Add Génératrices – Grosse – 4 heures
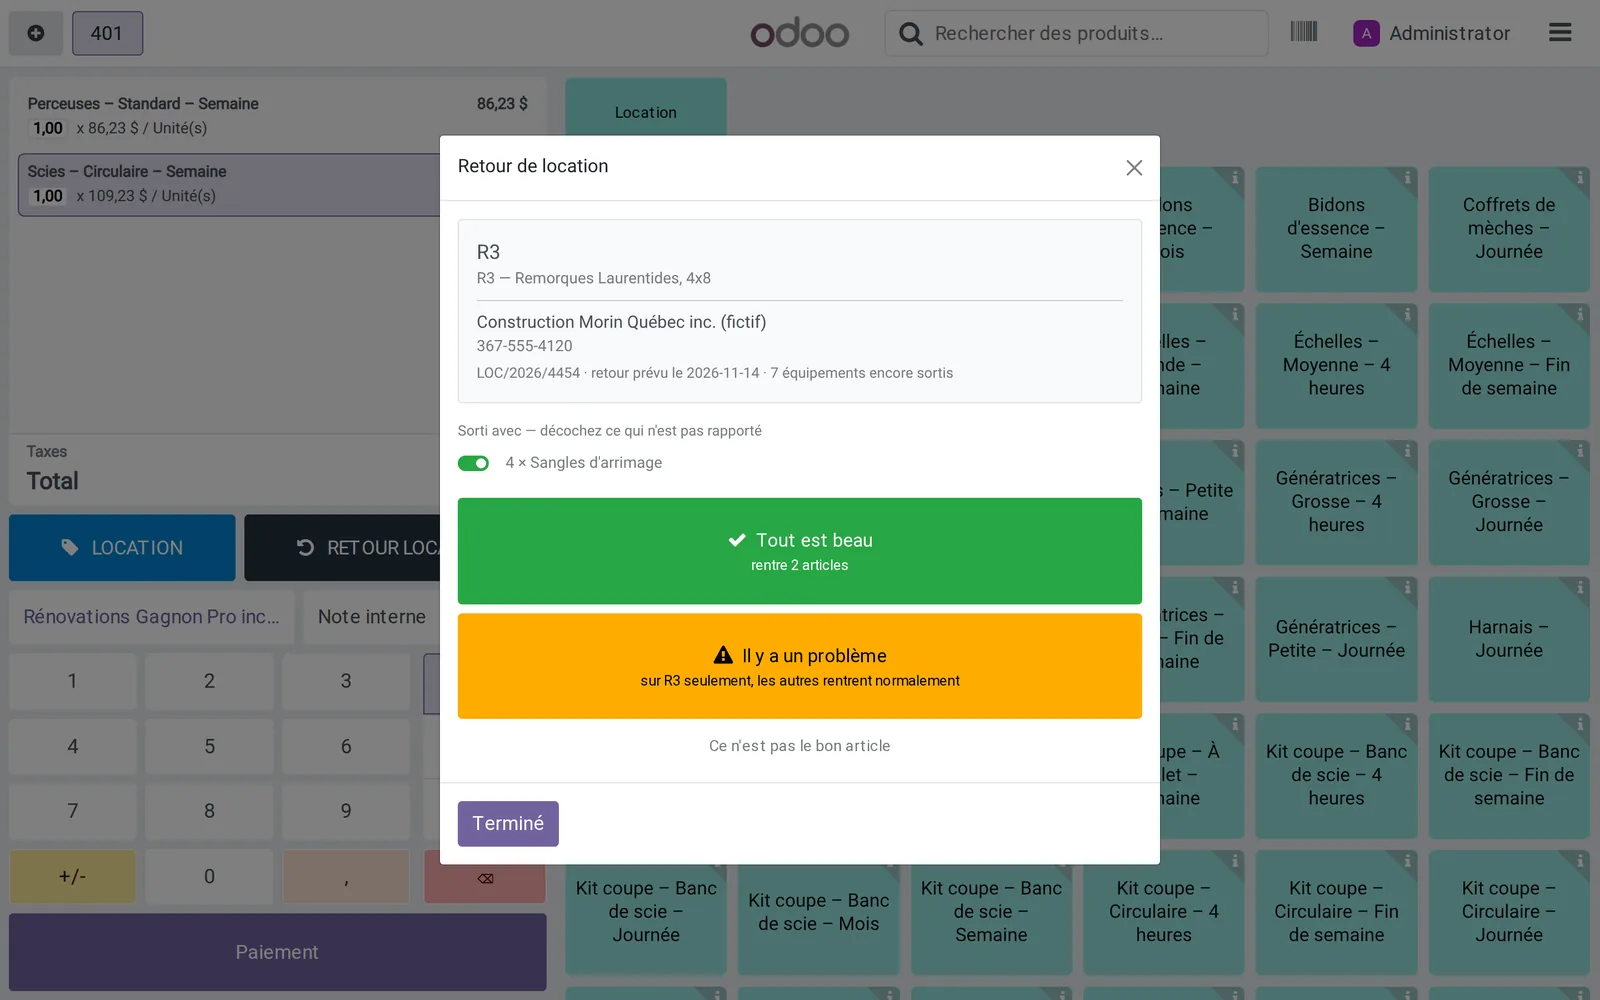Screen dimensions: 1600x1000 [1336, 502]
